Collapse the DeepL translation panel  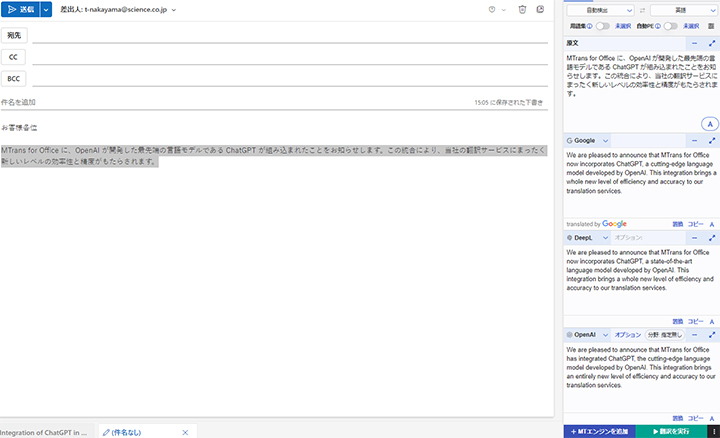694,238
